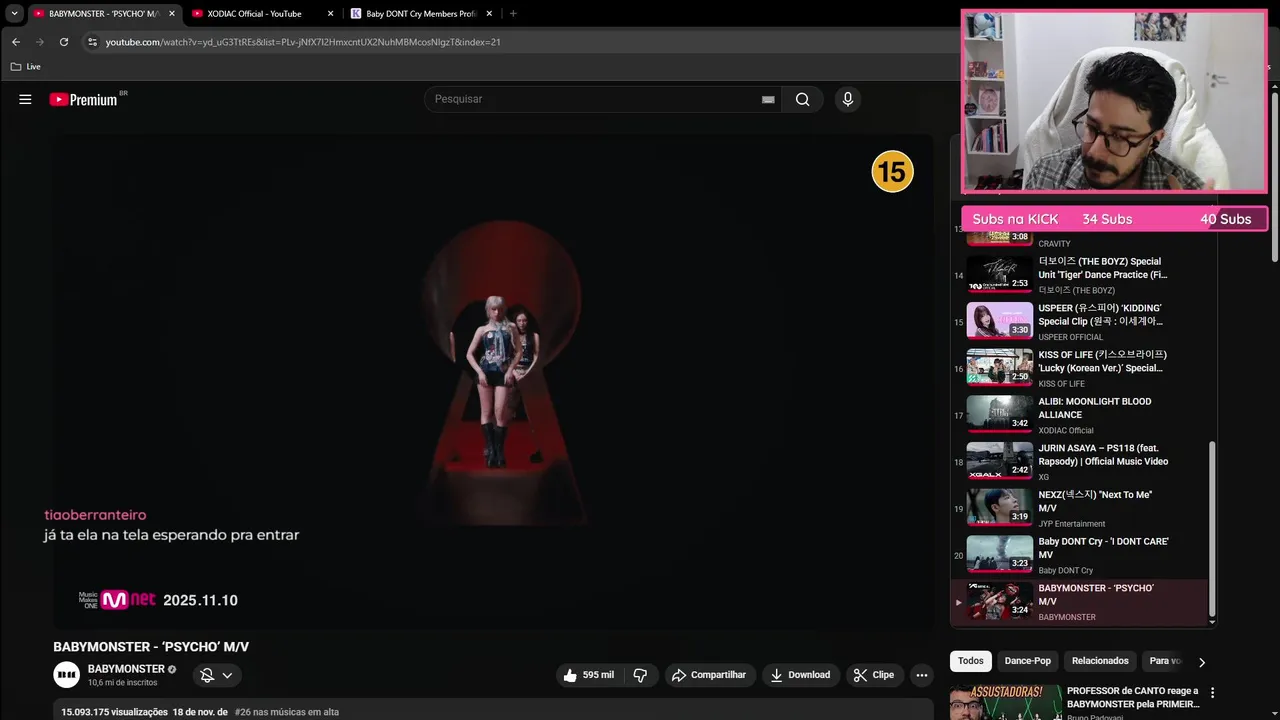Click the video title BABYMONSTER - 'PSYCHO' M/V
This screenshot has width=1280, height=720.
151,647
